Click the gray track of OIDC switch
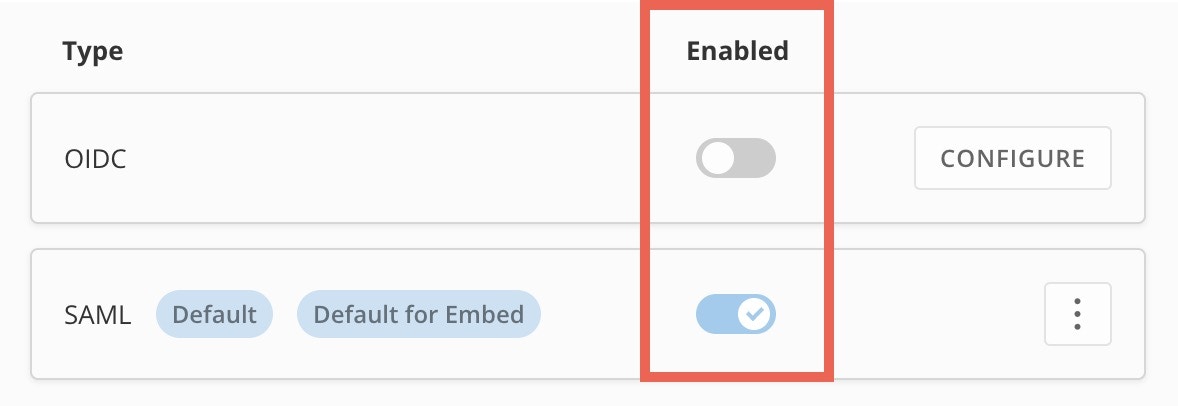This screenshot has width=1178, height=406. pyautogui.click(x=756, y=159)
